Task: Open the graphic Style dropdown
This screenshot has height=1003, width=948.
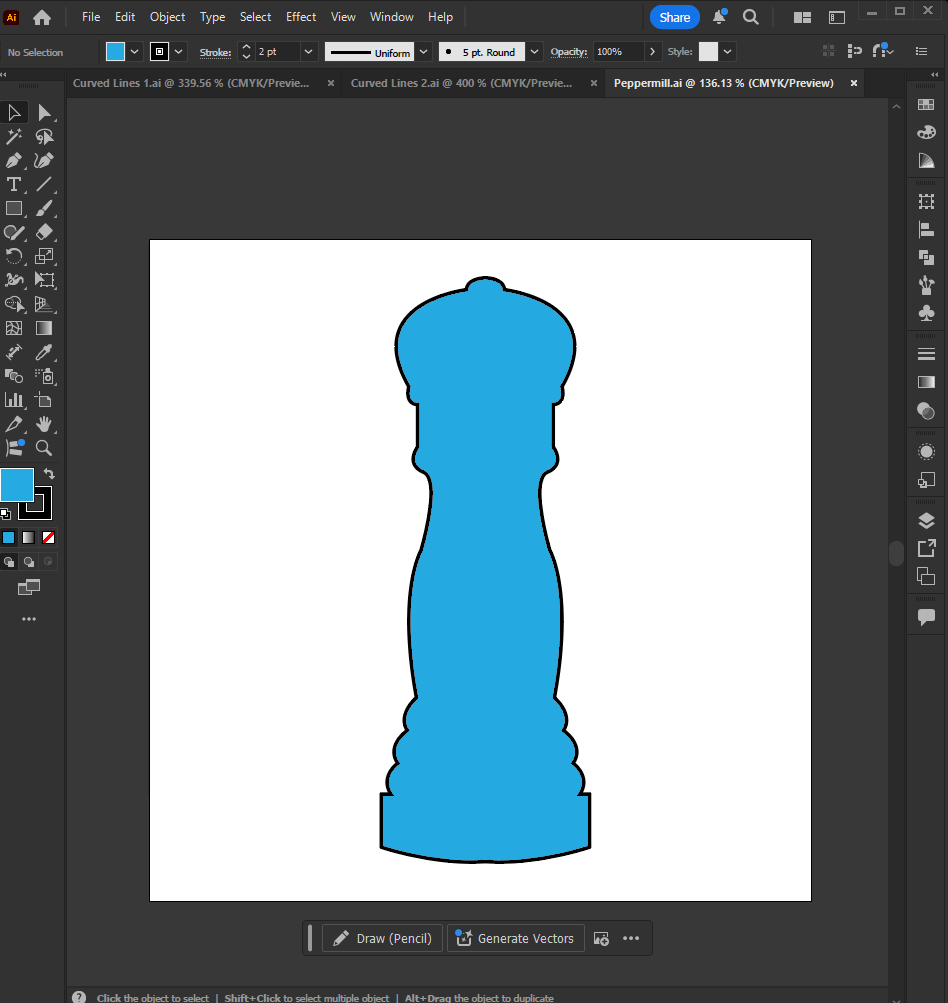Action: 727,52
